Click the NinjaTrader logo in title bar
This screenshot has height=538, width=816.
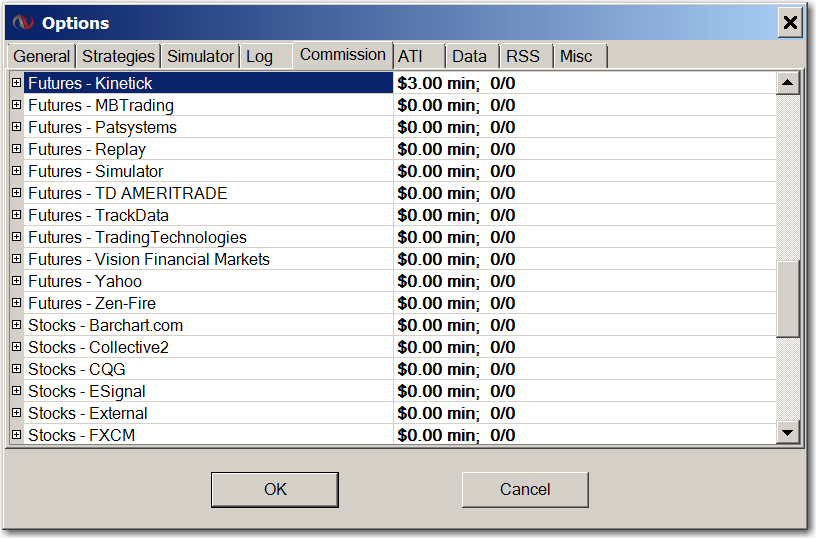tap(23, 23)
